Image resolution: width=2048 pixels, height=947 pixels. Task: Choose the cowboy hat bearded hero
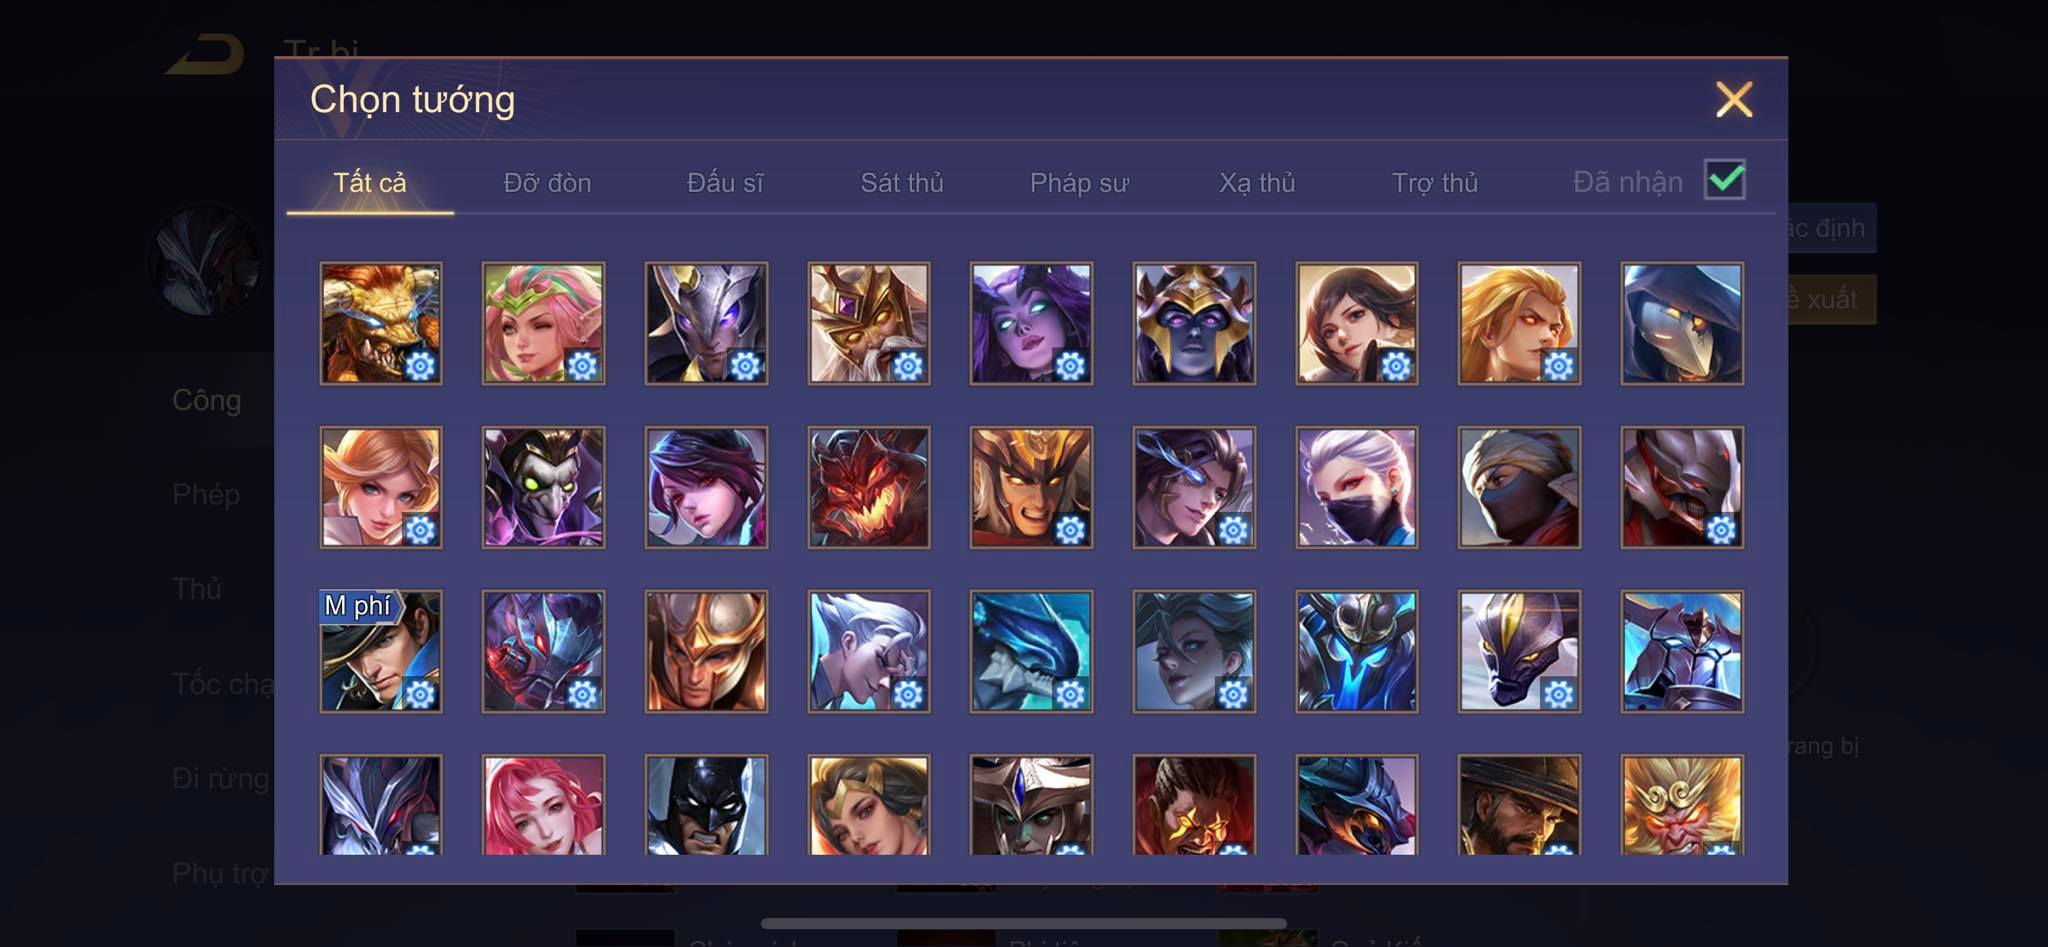coord(1519,805)
